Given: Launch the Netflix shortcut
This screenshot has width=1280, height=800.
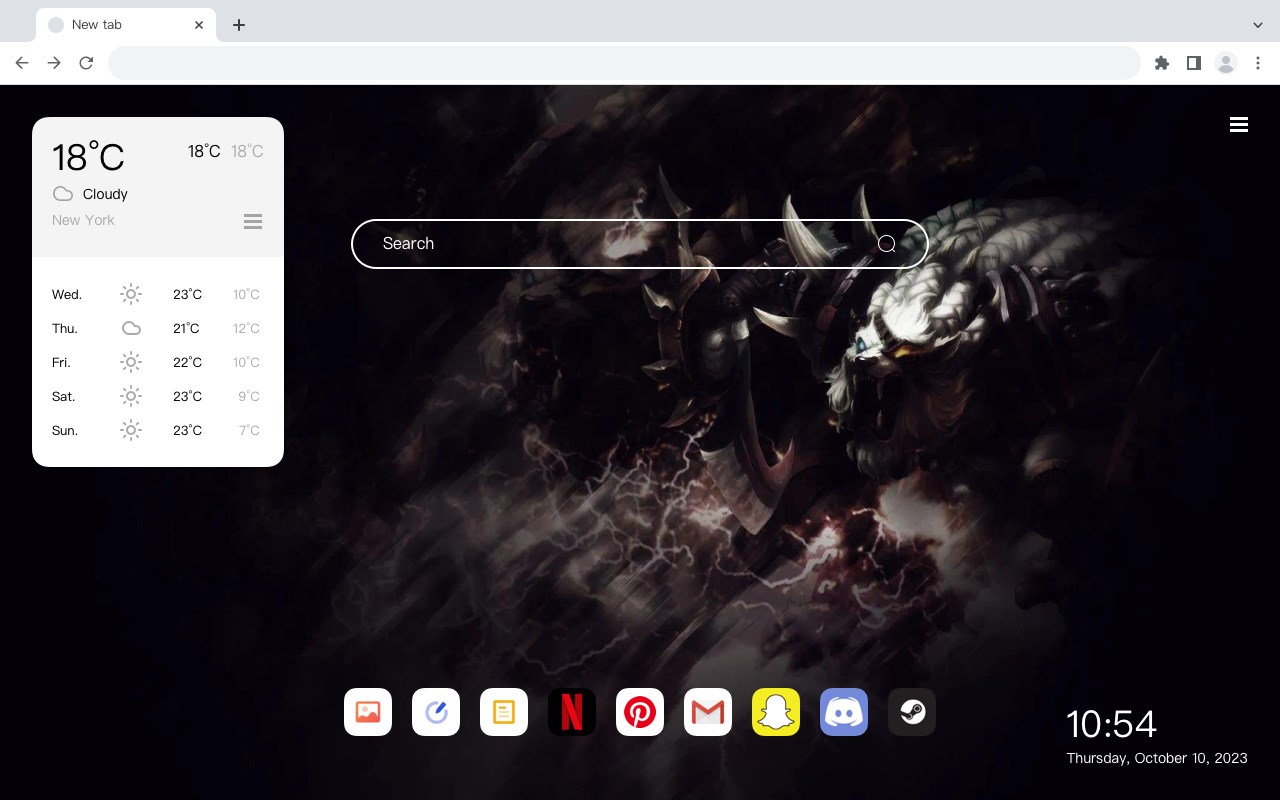Looking at the screenshot, I should pyautogui.click(x=572, y=712).
